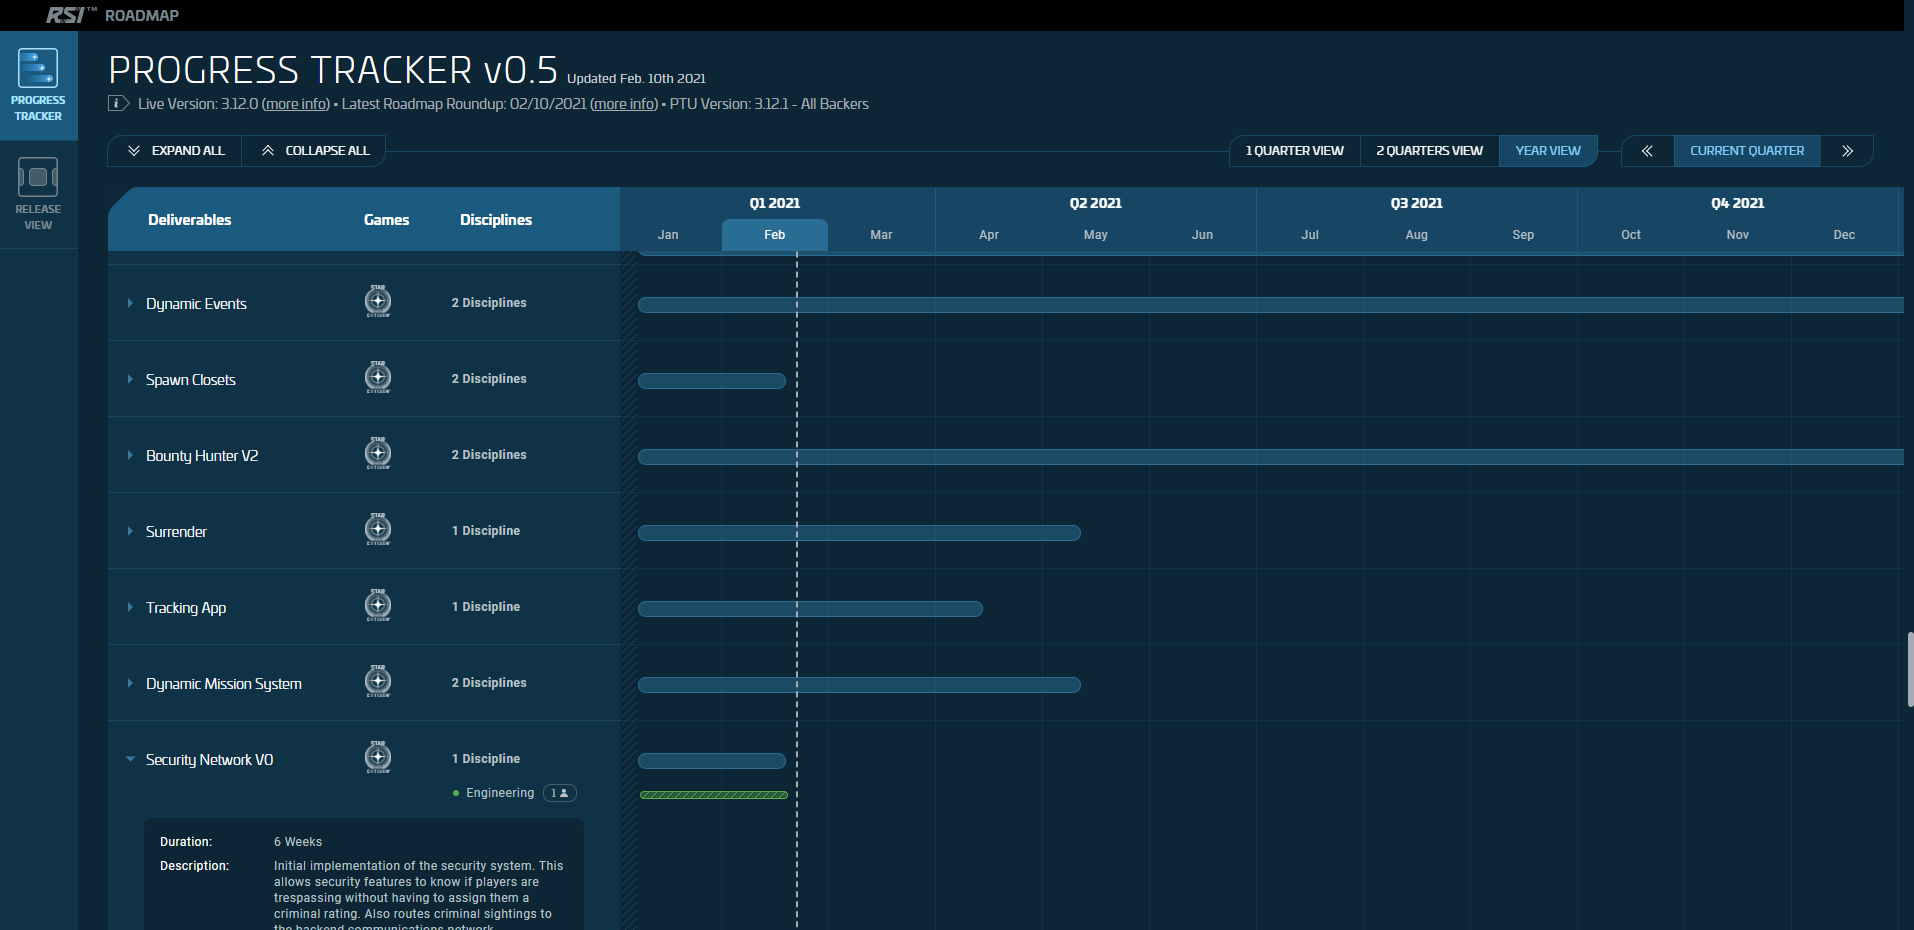Image resolution: width=1914 pixels, height=930 pixels.
Task: Click the Engineering team member count badge
Action: [x=559, y=793]
